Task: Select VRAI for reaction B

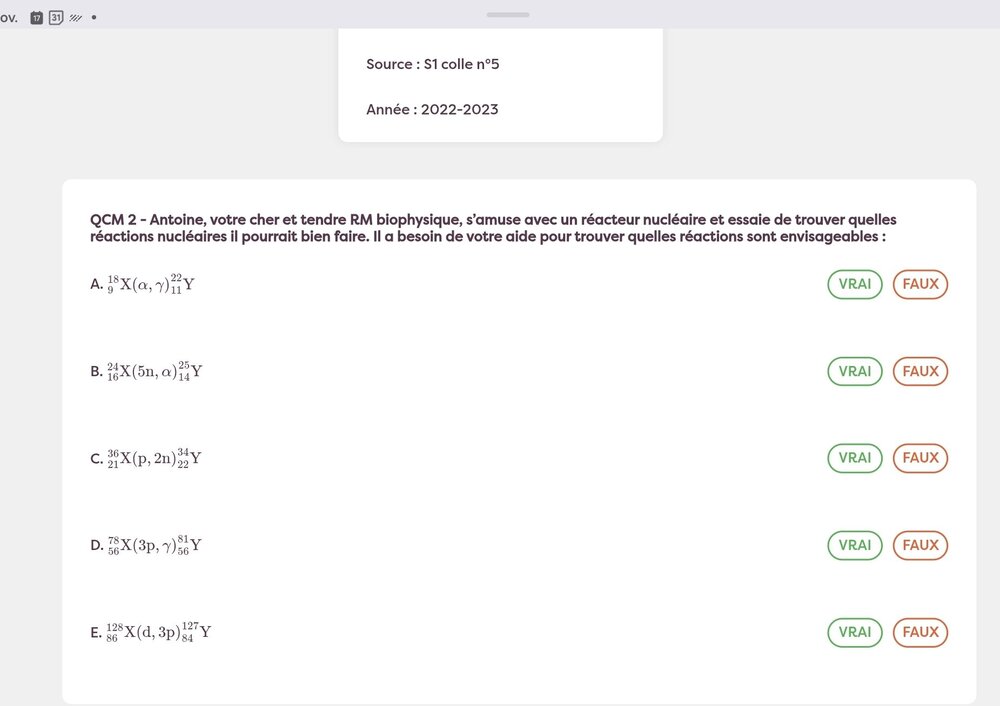Action: pyautogui.click(x=854, y=371)
